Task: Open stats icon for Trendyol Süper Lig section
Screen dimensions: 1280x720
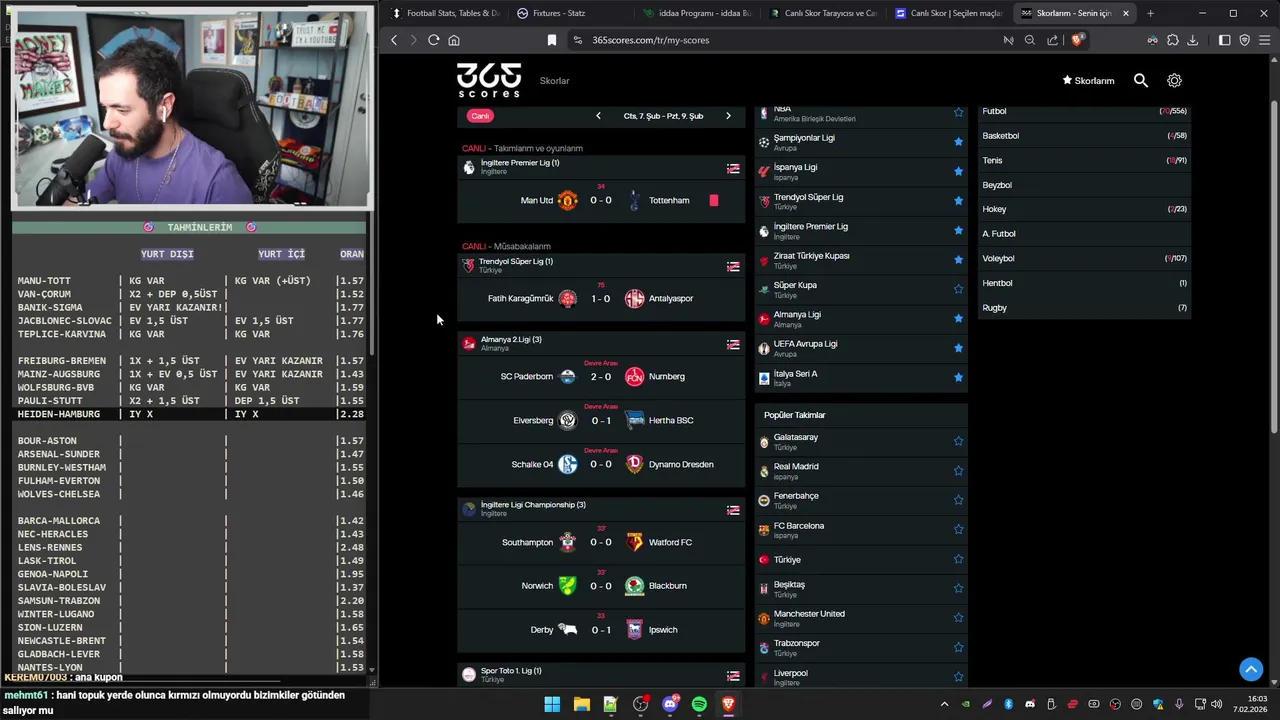Action: click(733, 266)
